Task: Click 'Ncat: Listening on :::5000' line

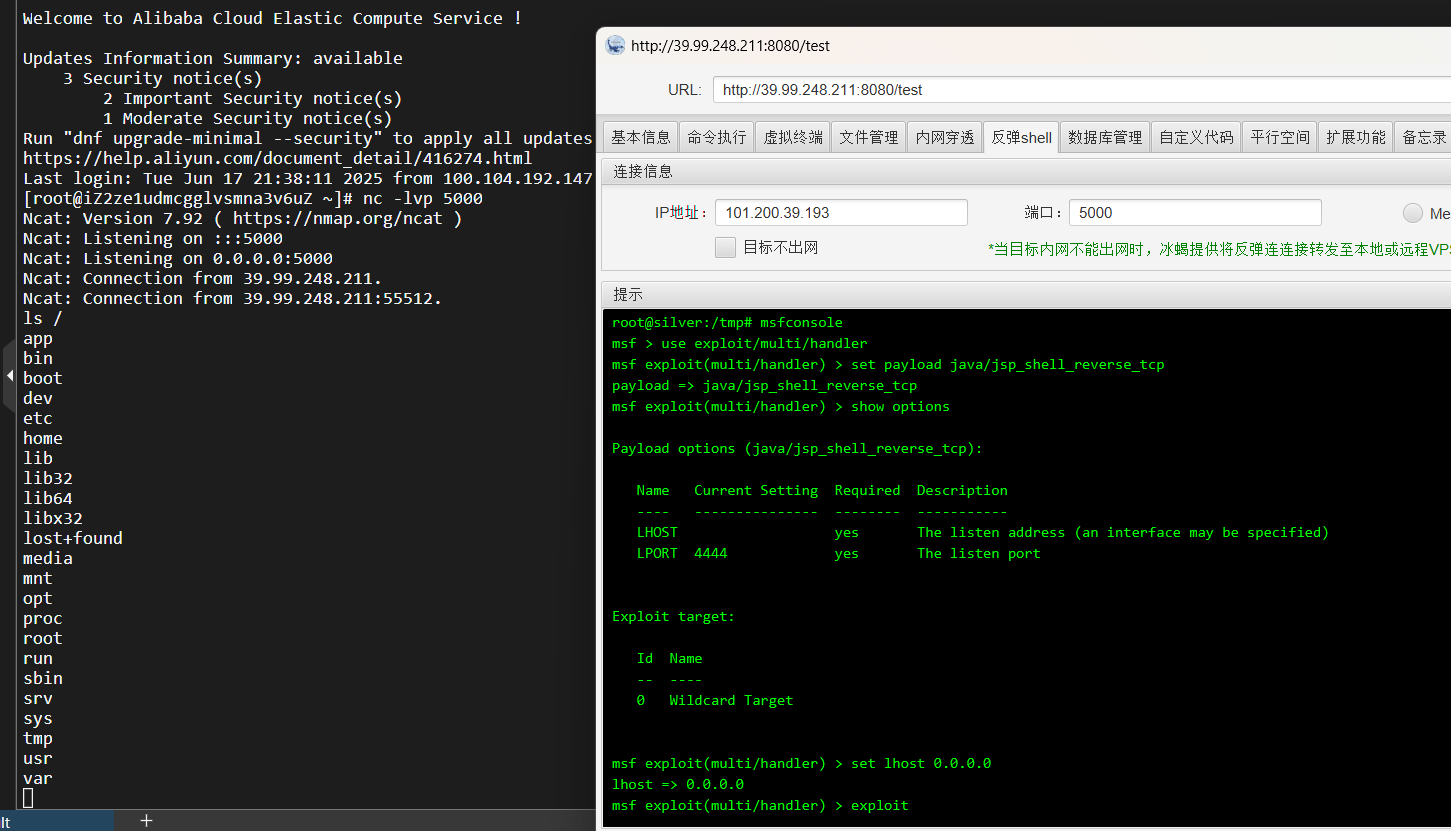Action: click(x=153, y=238)
